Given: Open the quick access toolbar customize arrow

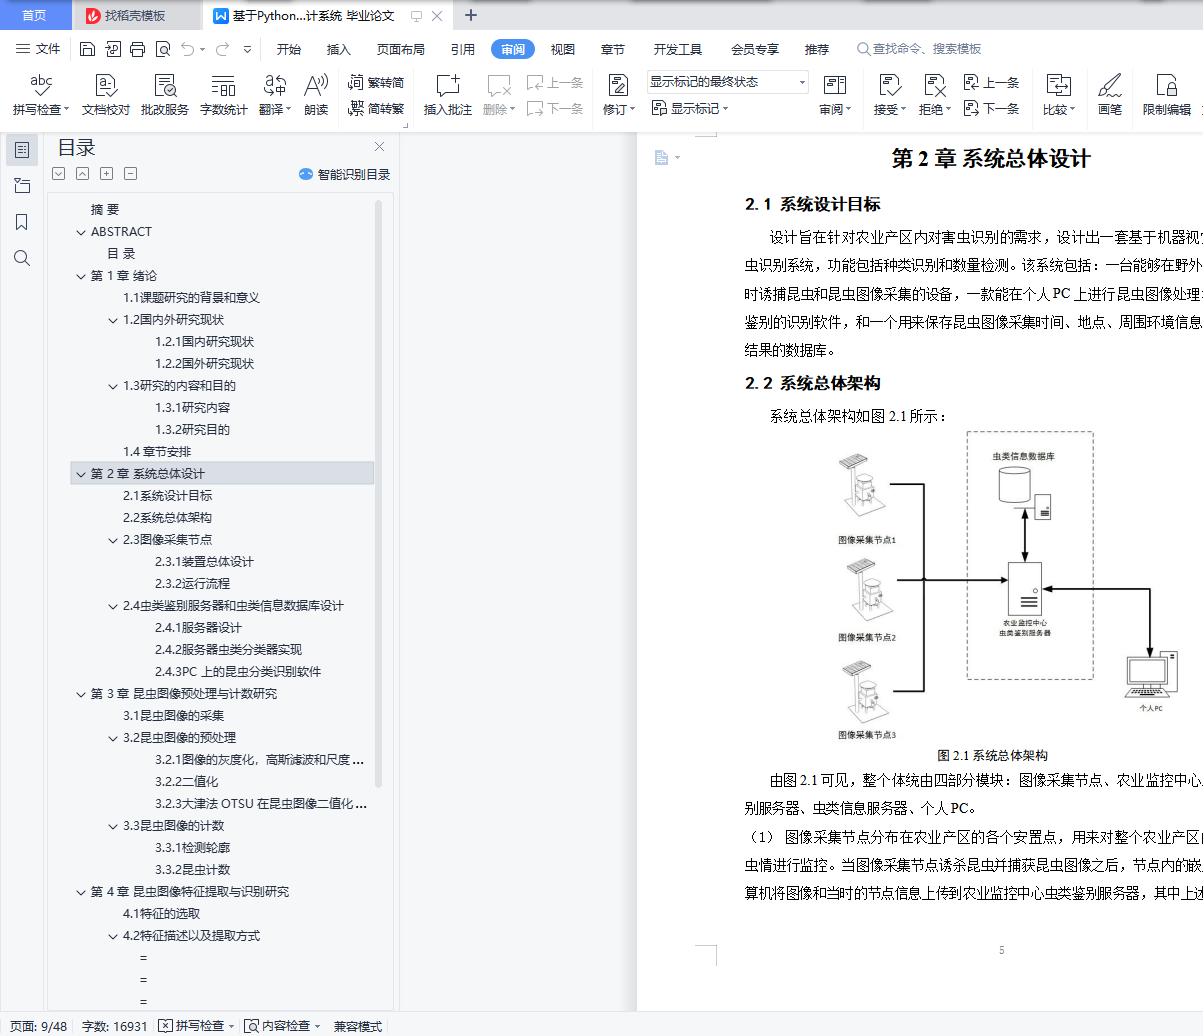Looking at the screenshot, I should (x=246, y=49).
